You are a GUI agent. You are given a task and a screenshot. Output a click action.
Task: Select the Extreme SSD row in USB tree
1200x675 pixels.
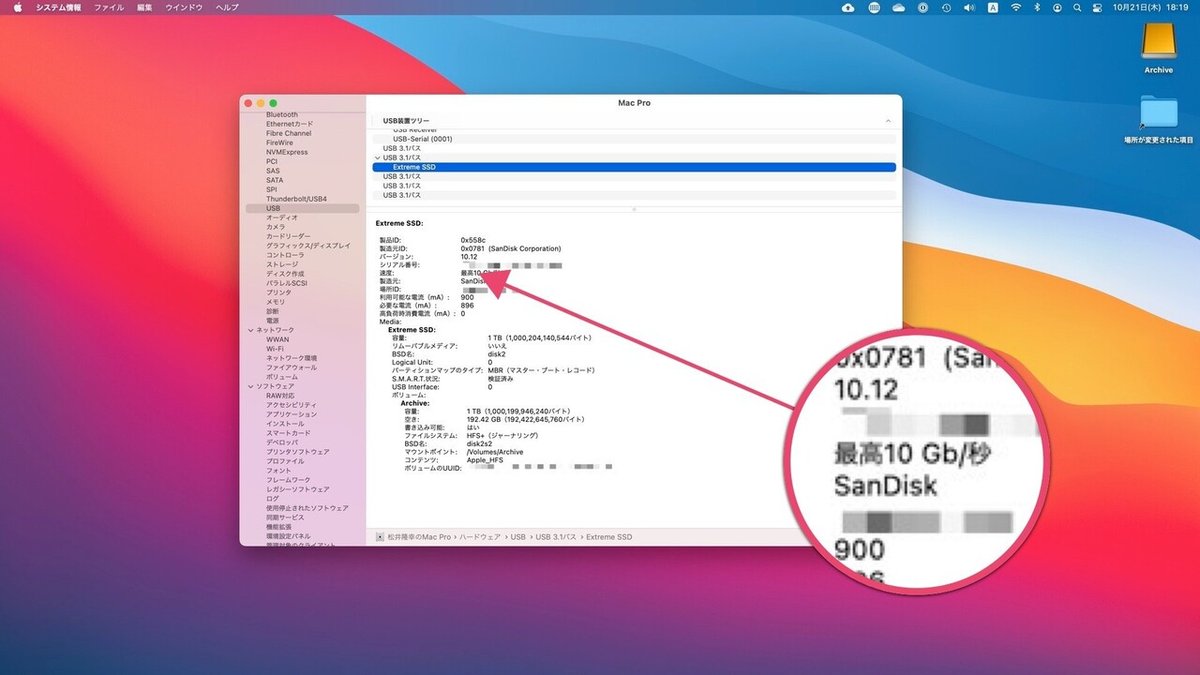634,167
